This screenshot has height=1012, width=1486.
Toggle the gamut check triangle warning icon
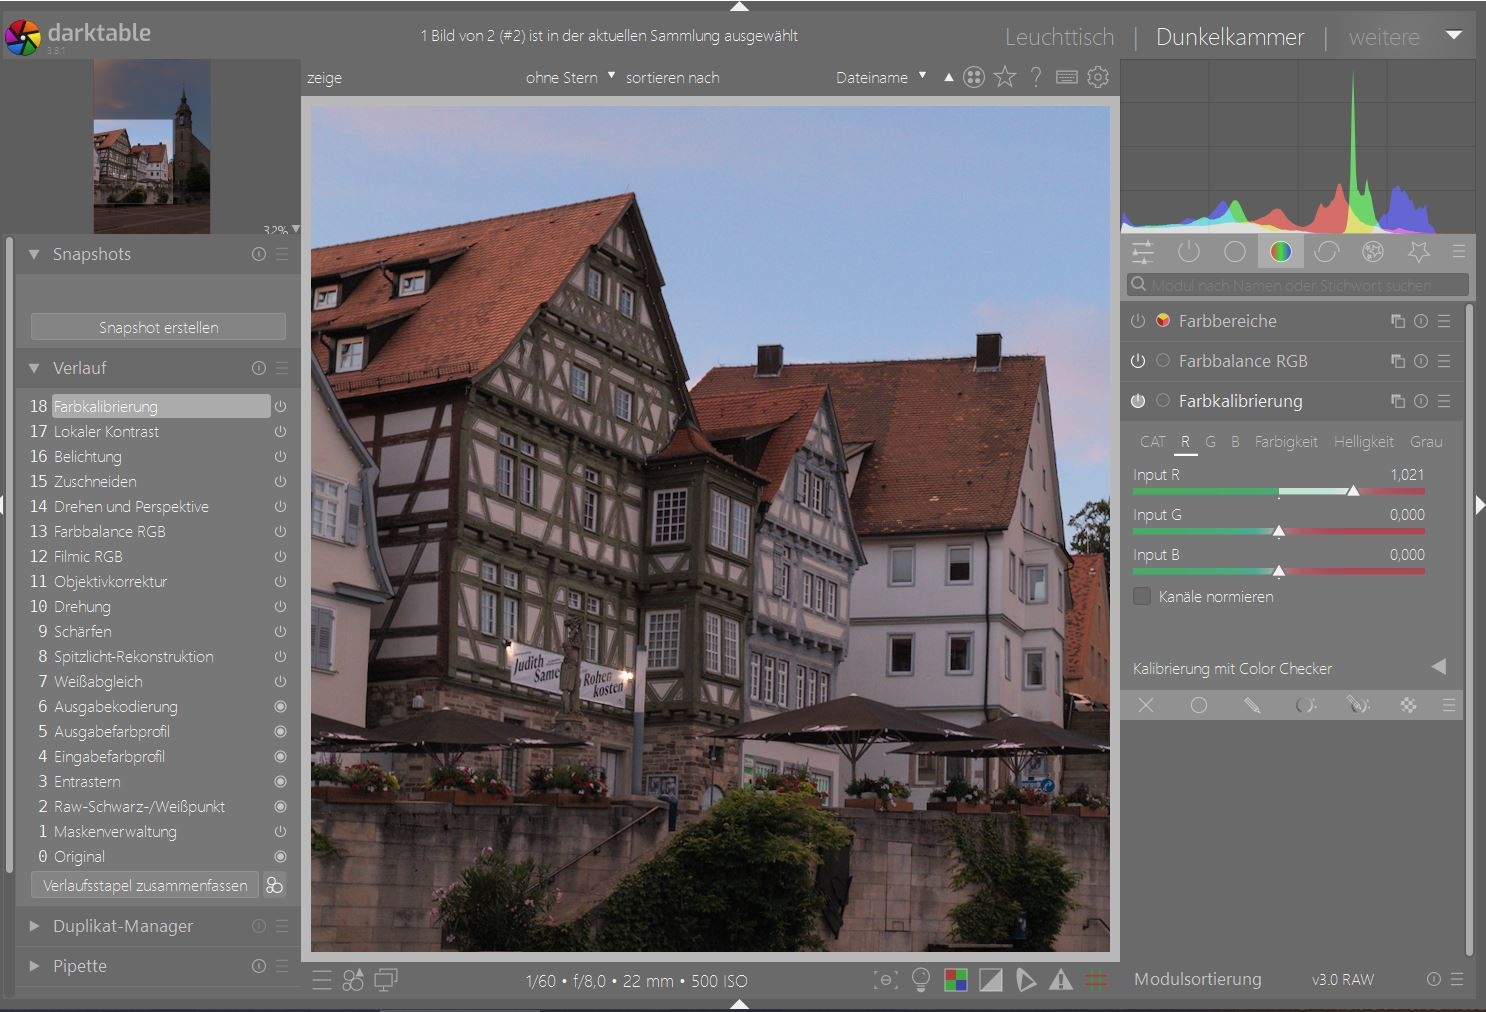[x=1061, y=980]
